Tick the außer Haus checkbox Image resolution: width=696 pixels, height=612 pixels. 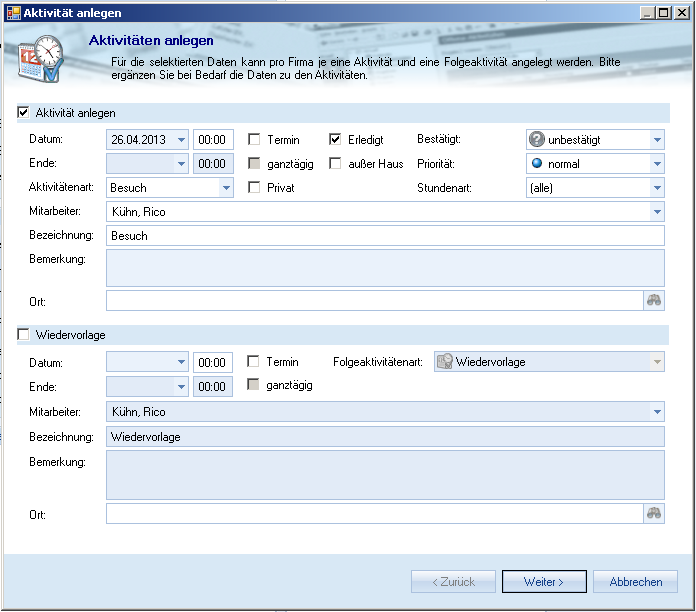pos(336,164)
